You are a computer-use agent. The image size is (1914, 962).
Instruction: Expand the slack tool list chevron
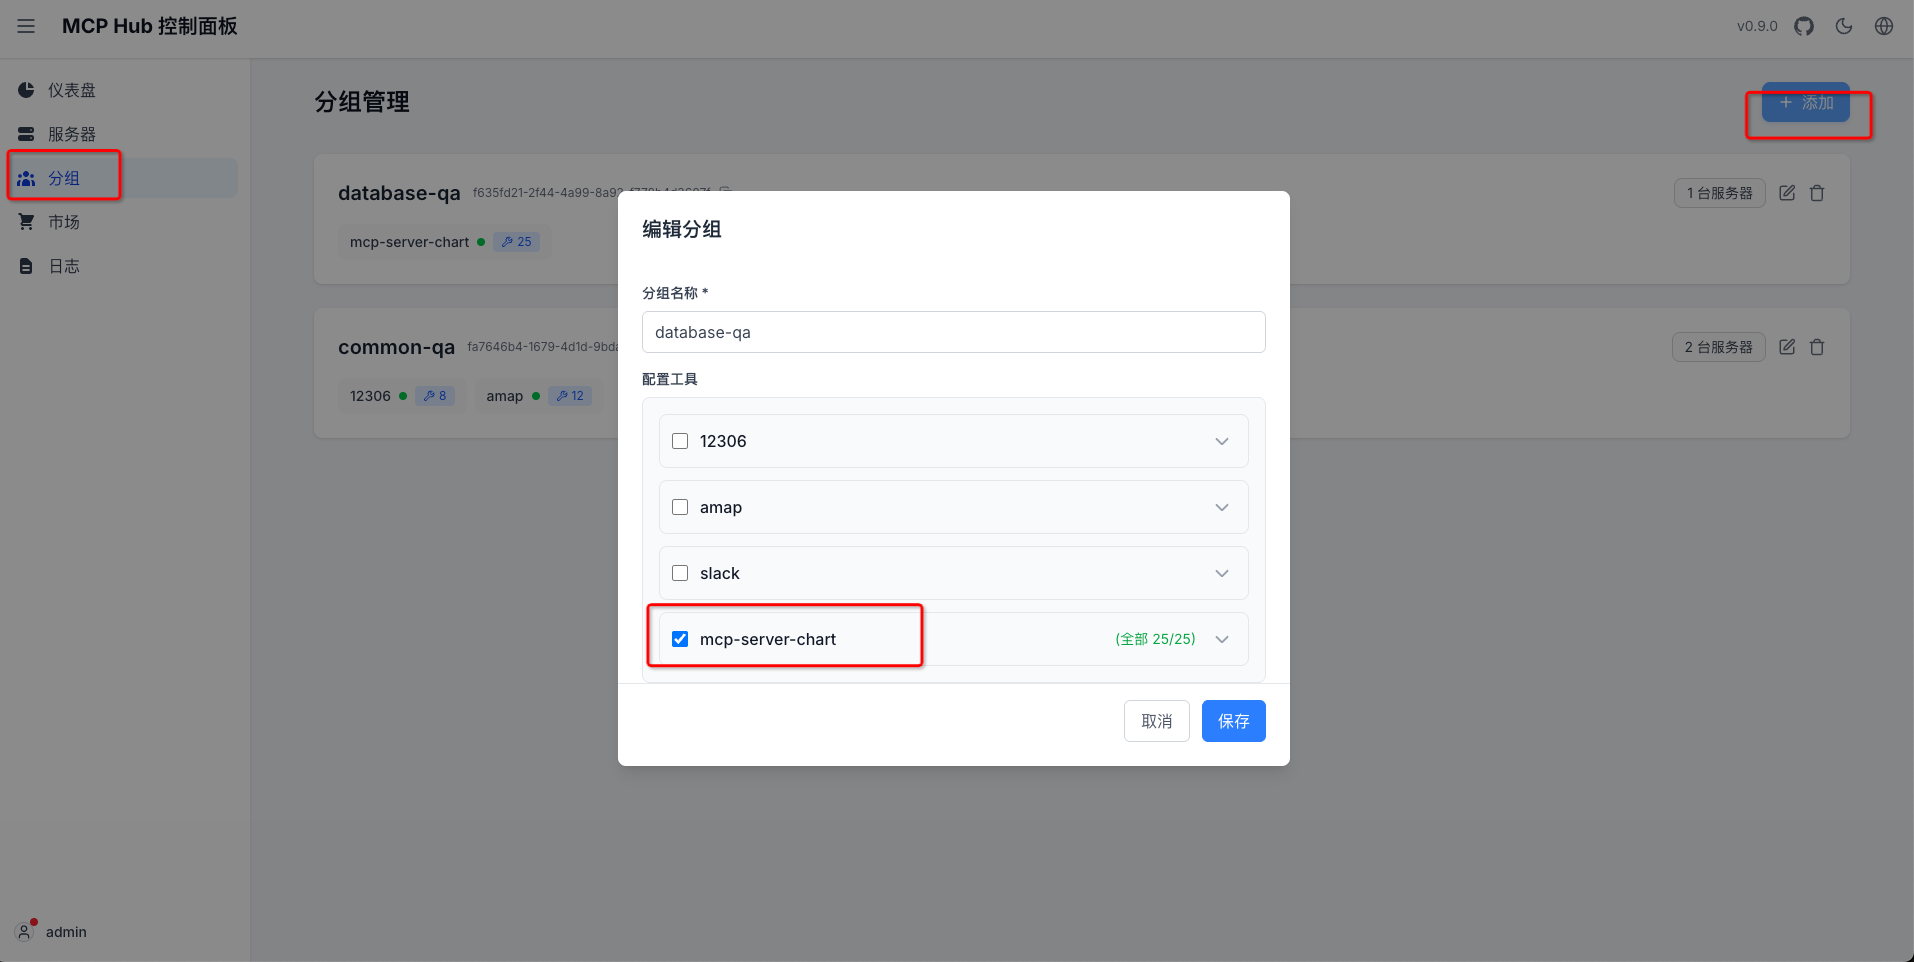(x=1222, y=573)
